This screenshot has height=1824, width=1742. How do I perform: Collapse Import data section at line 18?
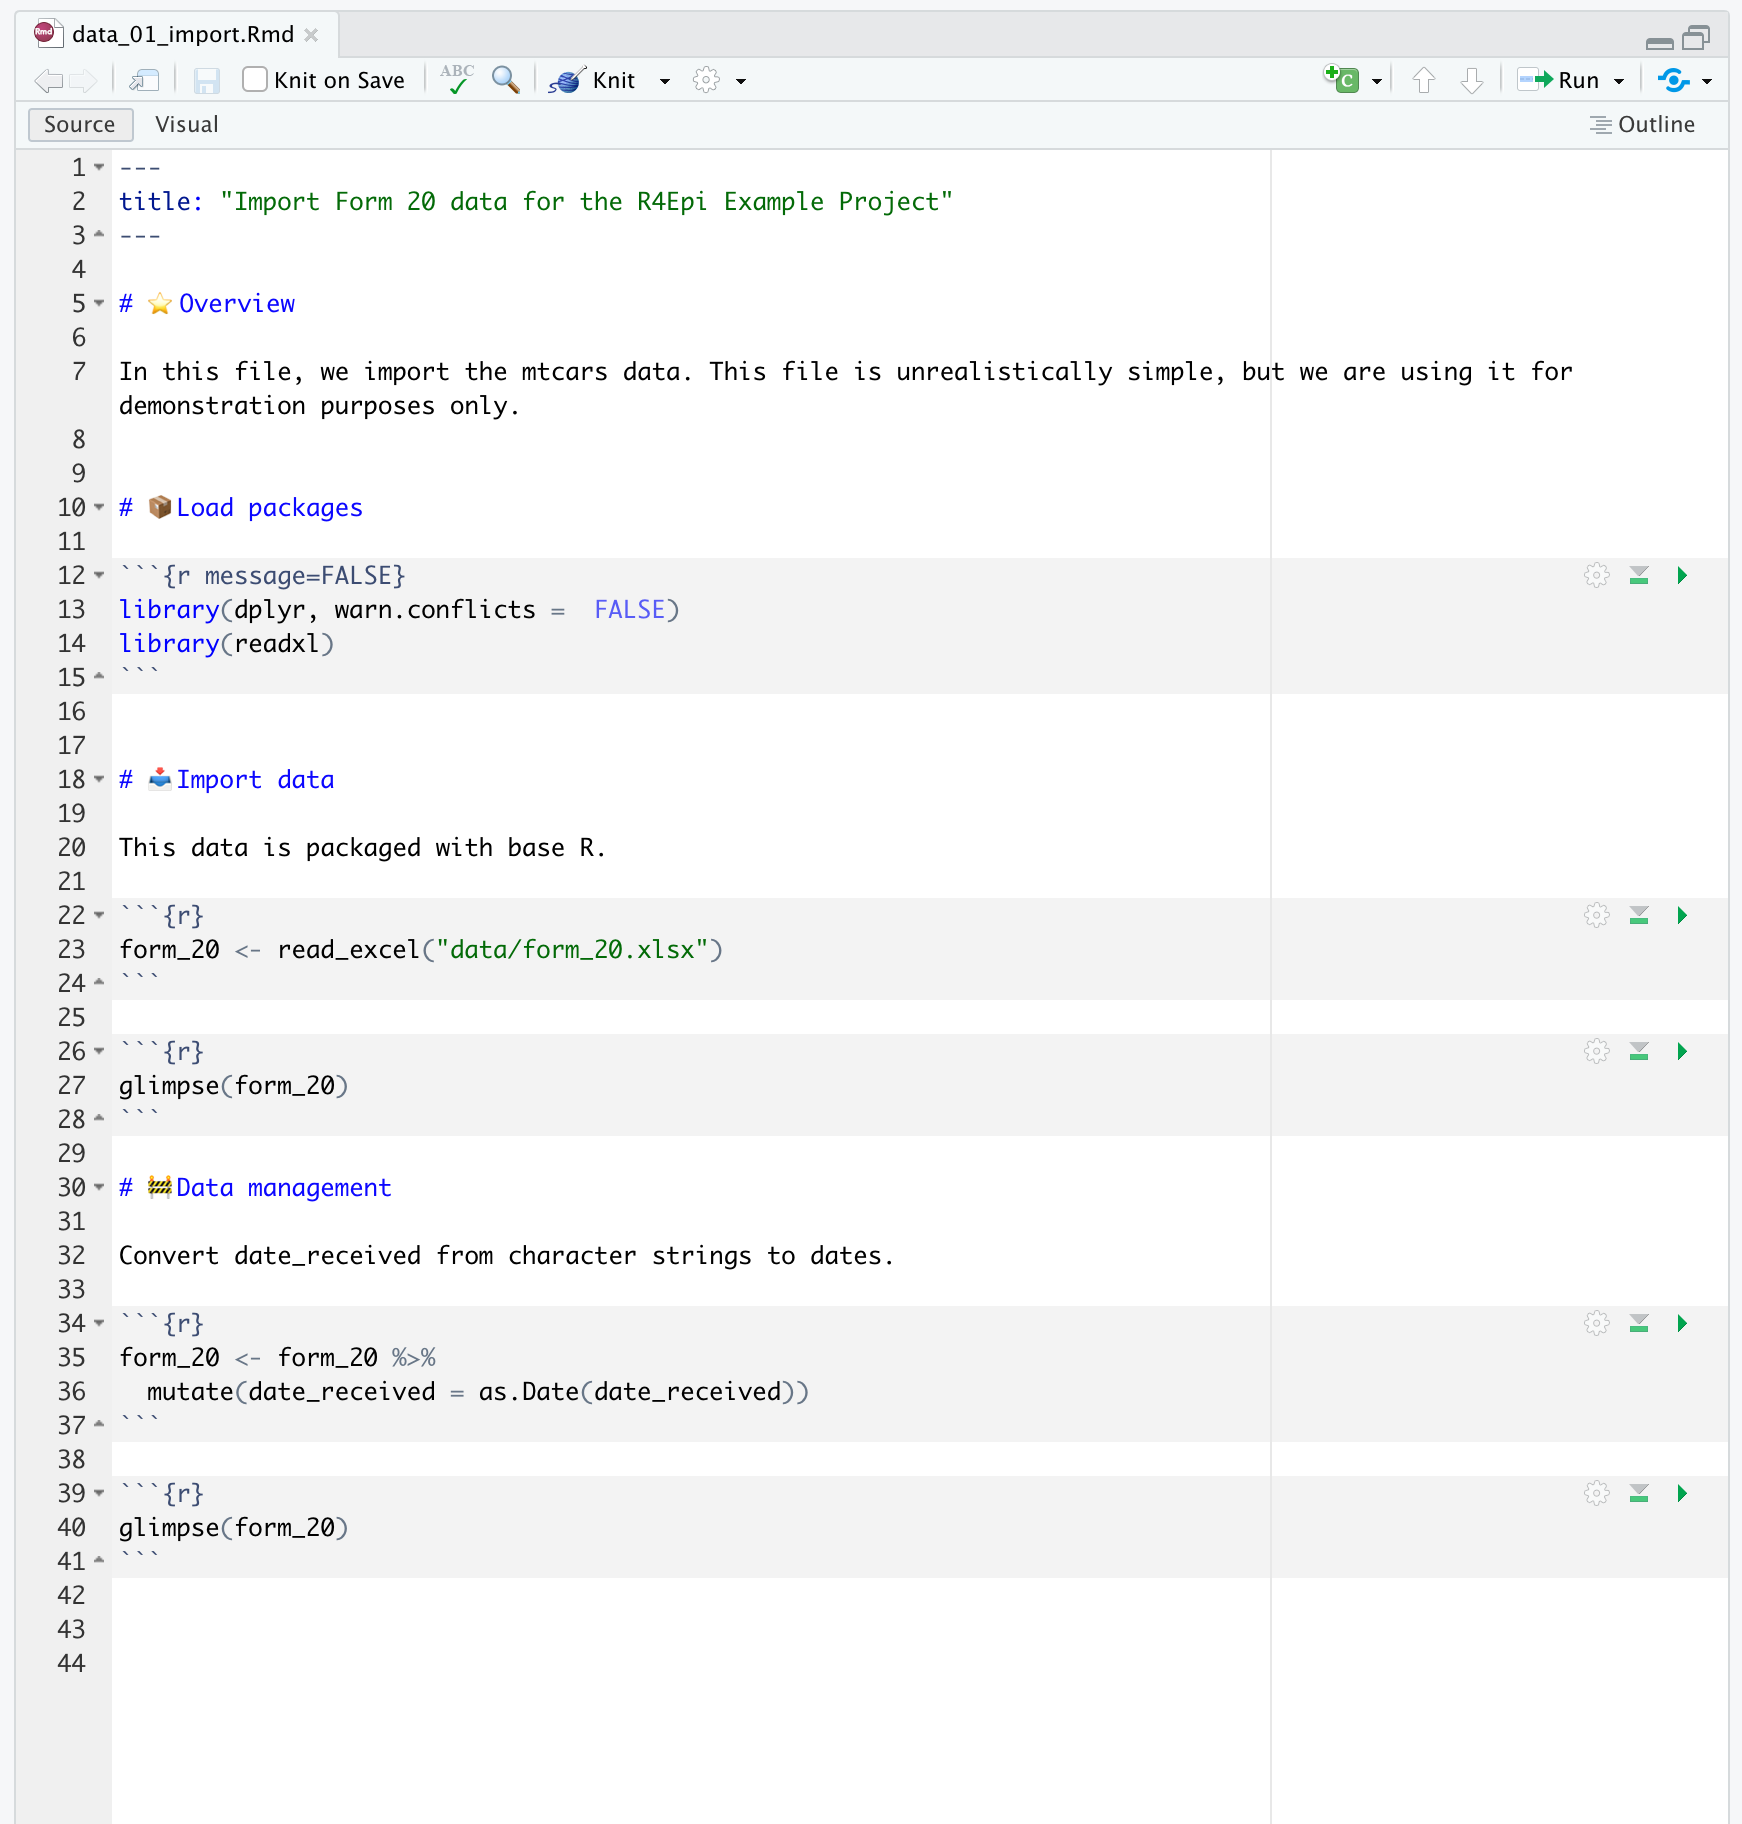[99, 780]
